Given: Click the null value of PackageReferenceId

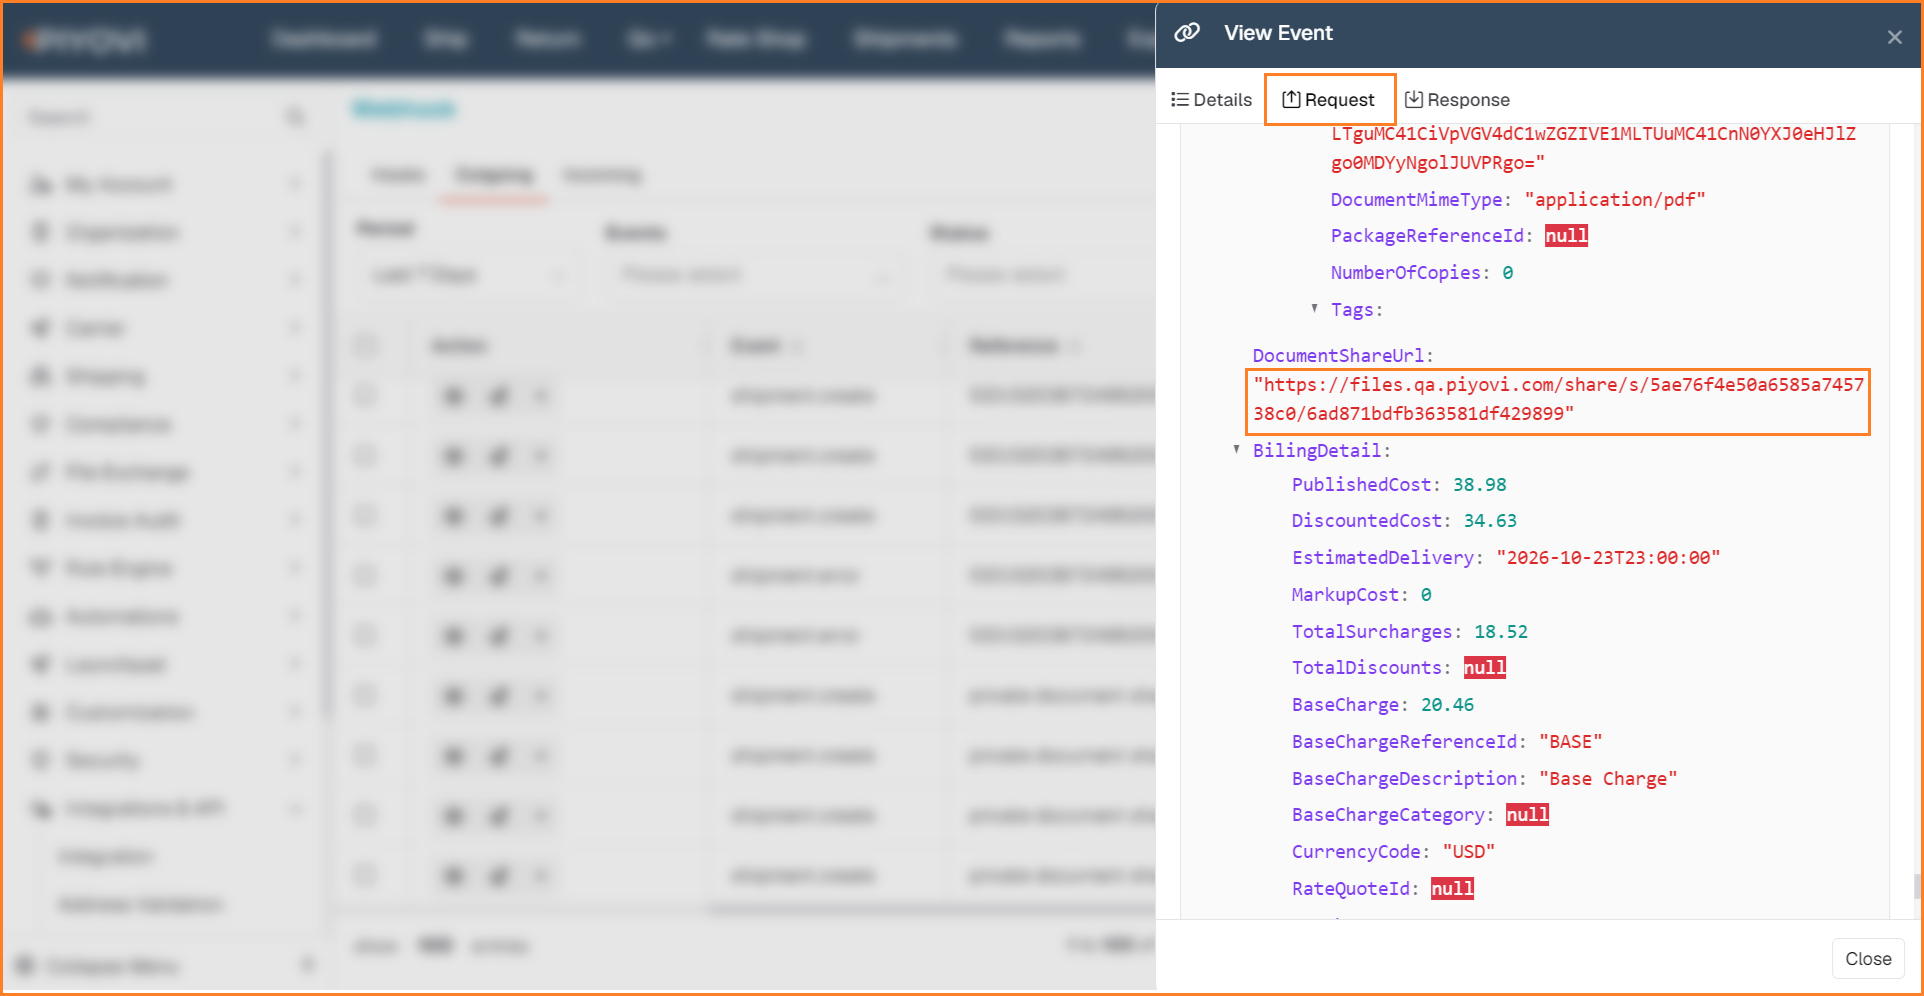Looking at the screenshot, I should (1566, 236).
